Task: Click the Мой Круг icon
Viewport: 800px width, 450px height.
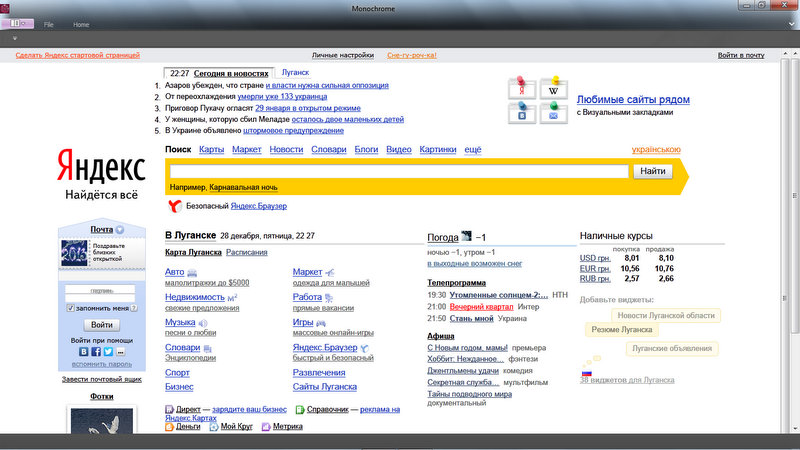Action: point(214,427)
